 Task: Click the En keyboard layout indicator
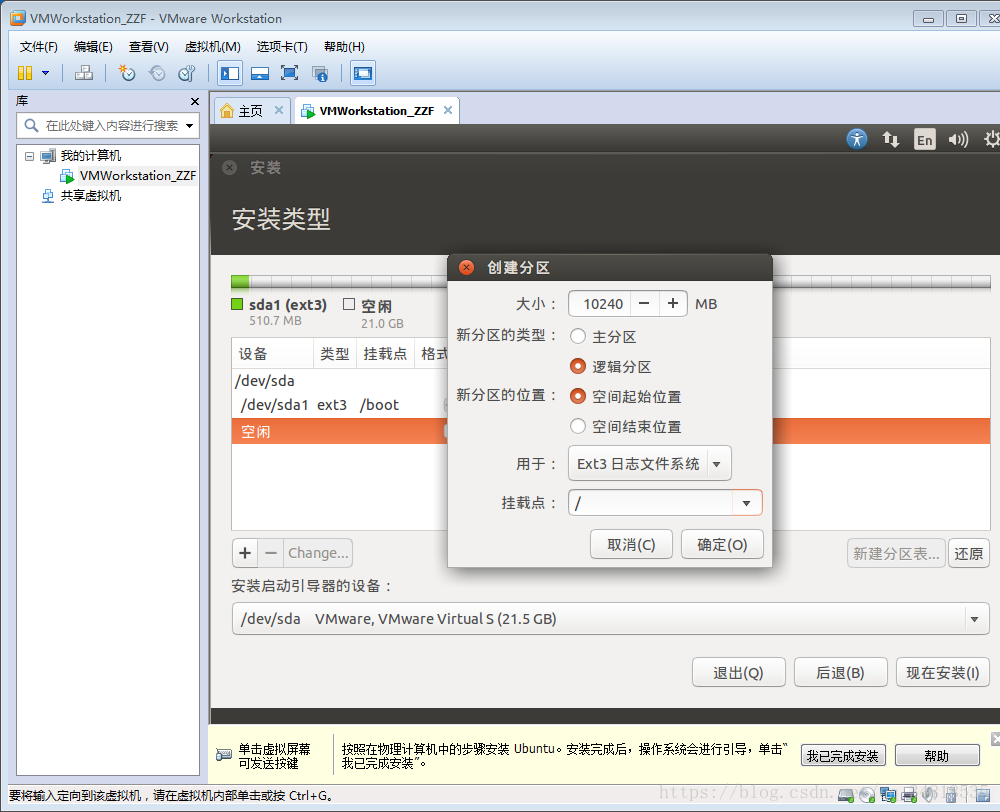[924, 139]
